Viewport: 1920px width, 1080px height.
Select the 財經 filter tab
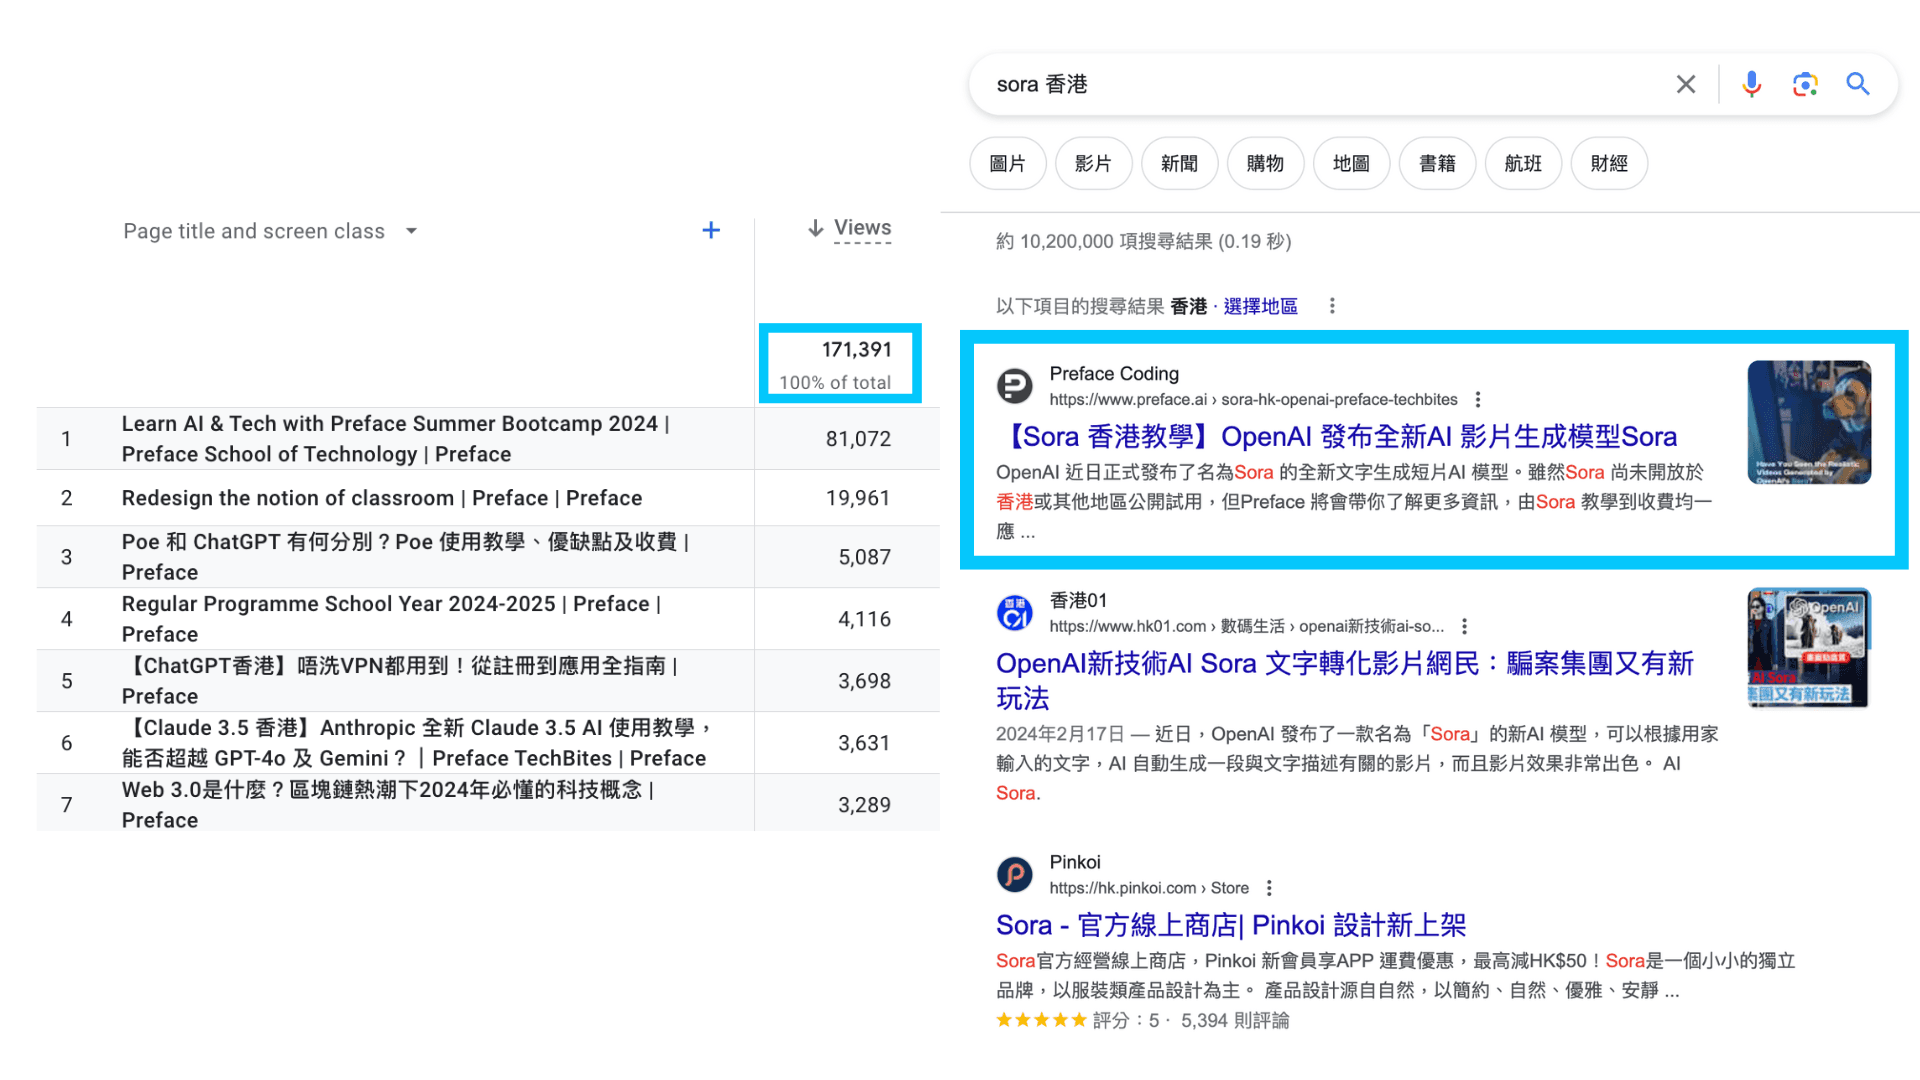[1610, 163]
